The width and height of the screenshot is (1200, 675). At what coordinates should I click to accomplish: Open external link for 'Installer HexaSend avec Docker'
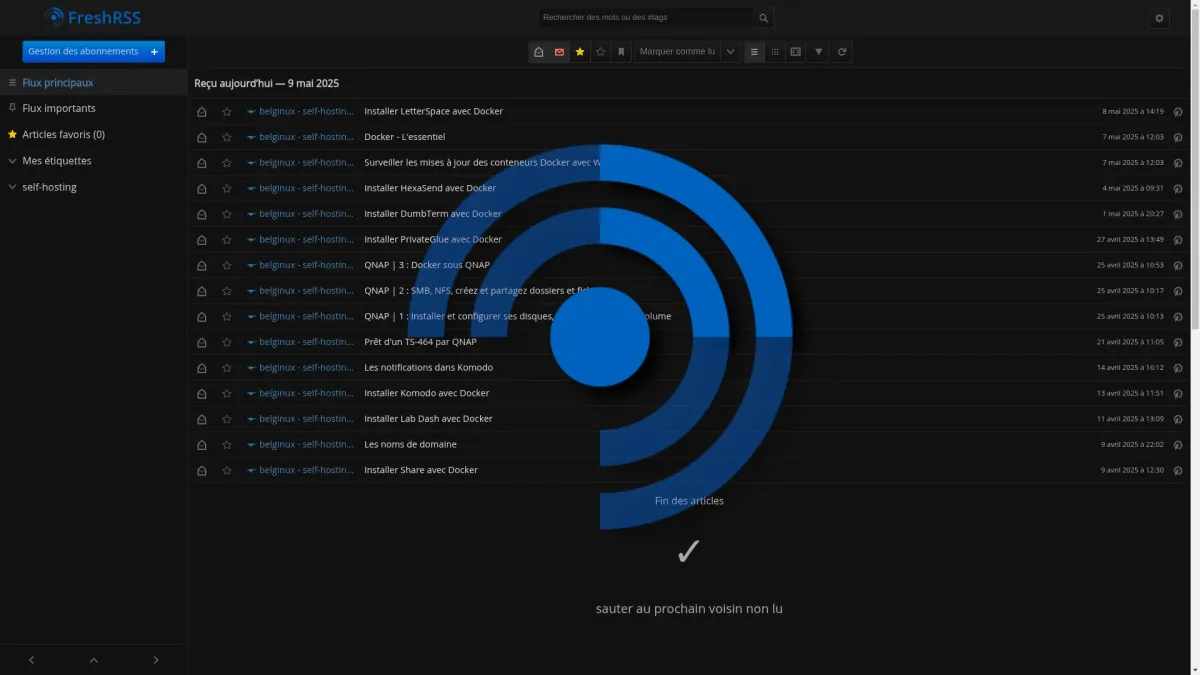tap(1178, 189)
